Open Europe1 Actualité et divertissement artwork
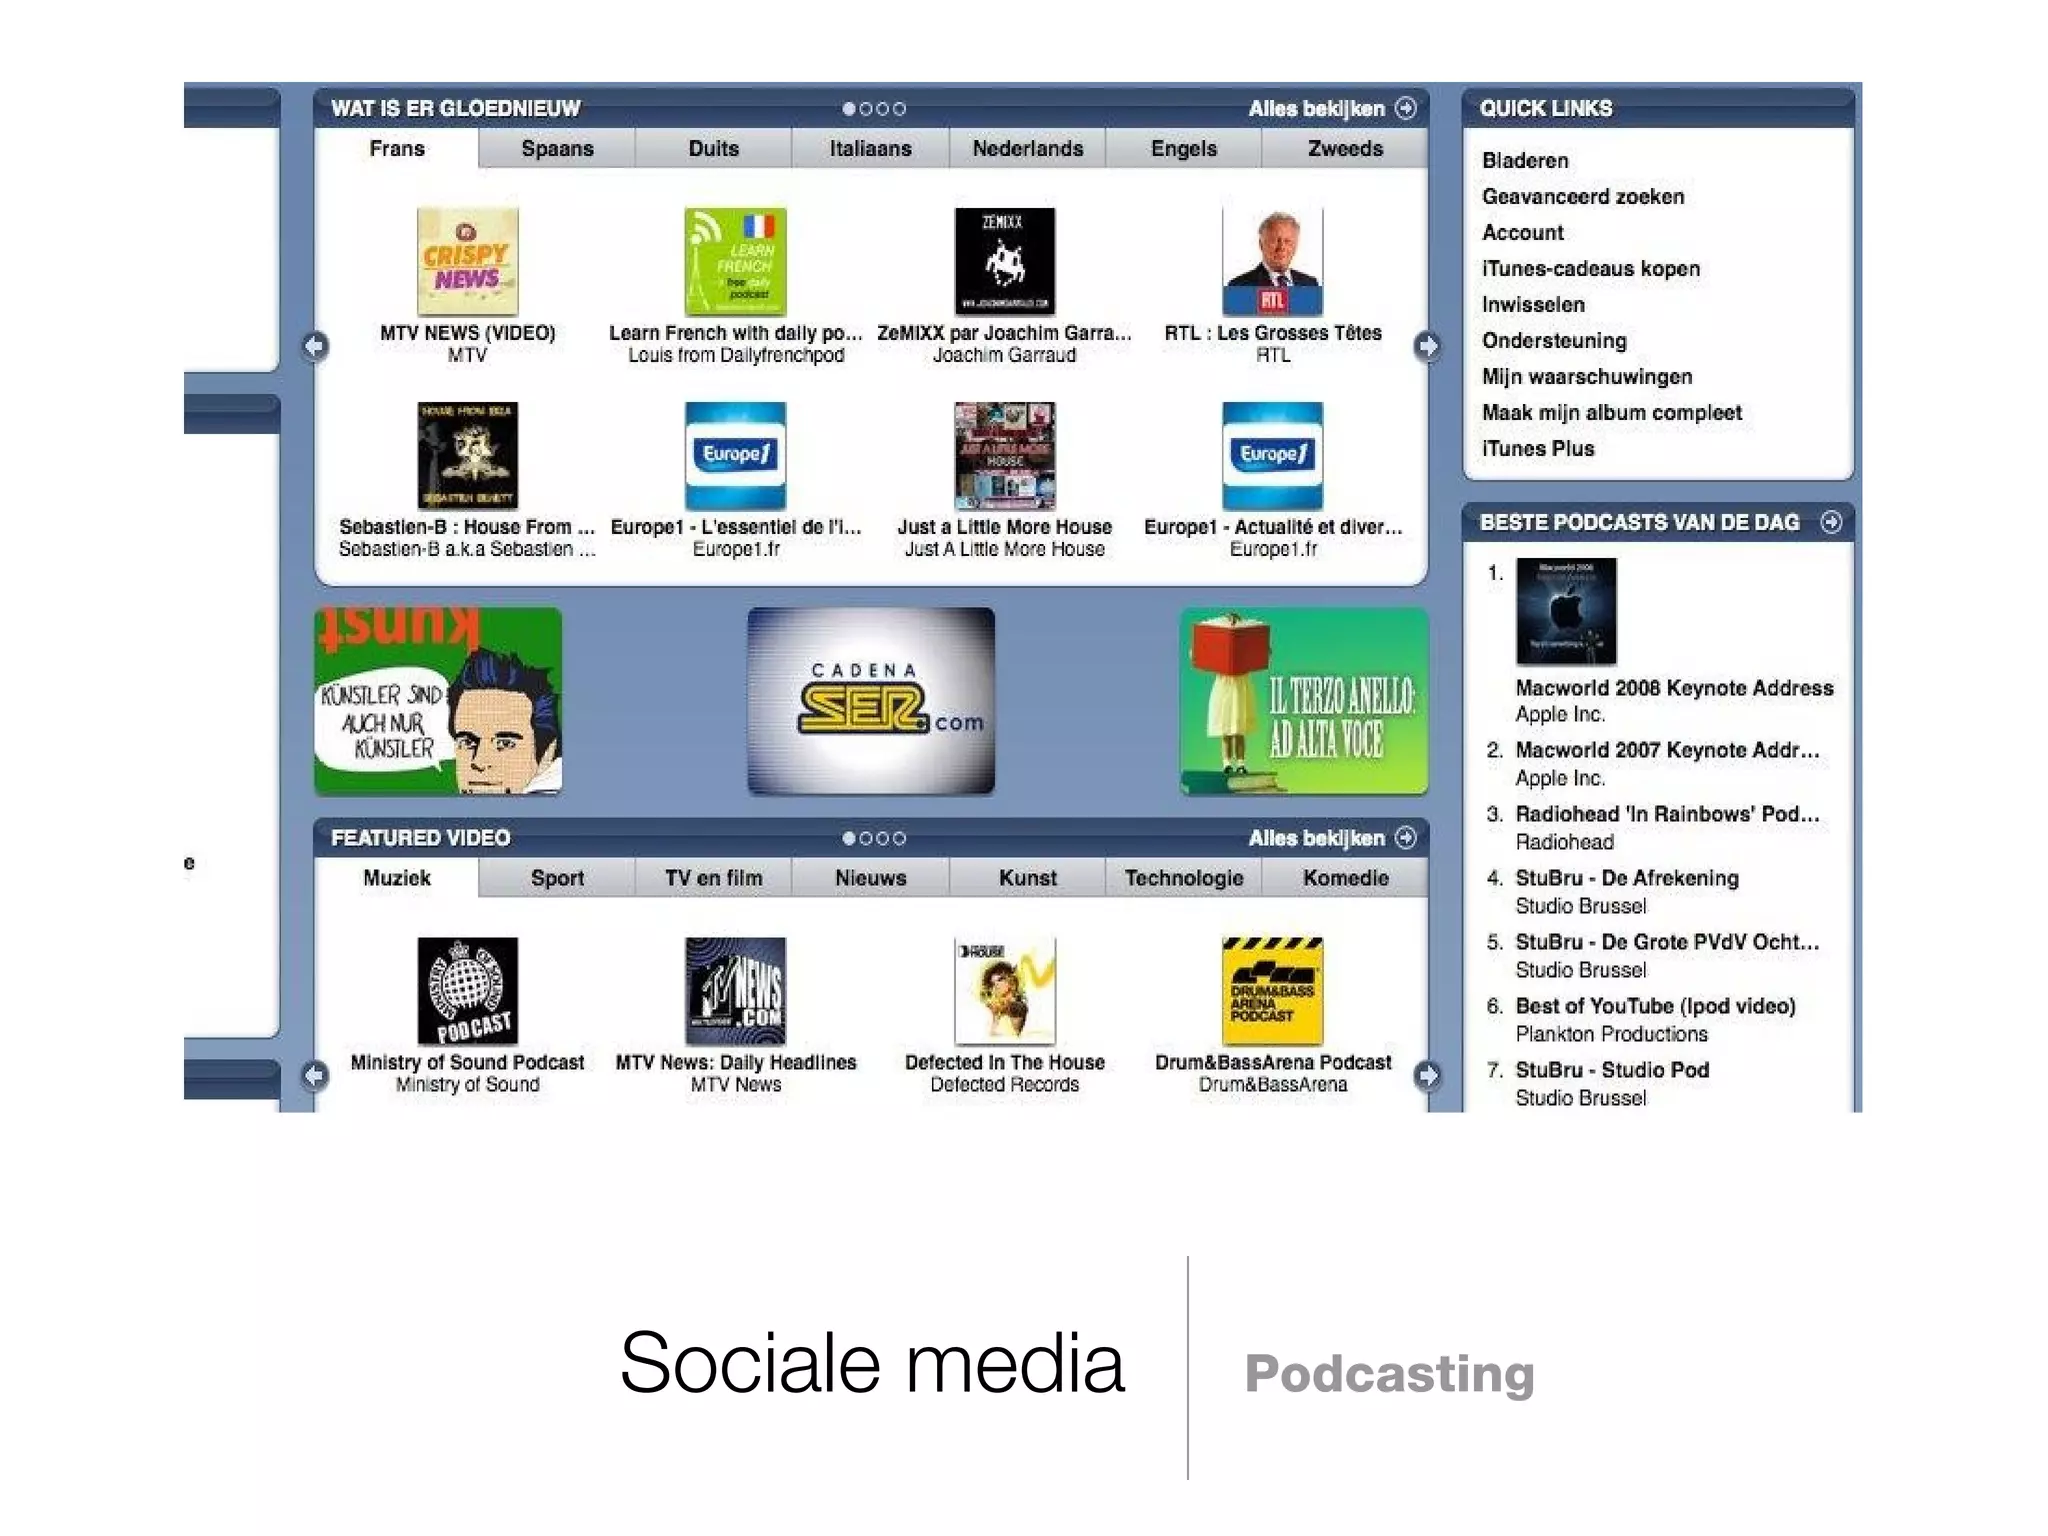2048x1536 pixels. pyautogui.click(x=1272, y=456)
